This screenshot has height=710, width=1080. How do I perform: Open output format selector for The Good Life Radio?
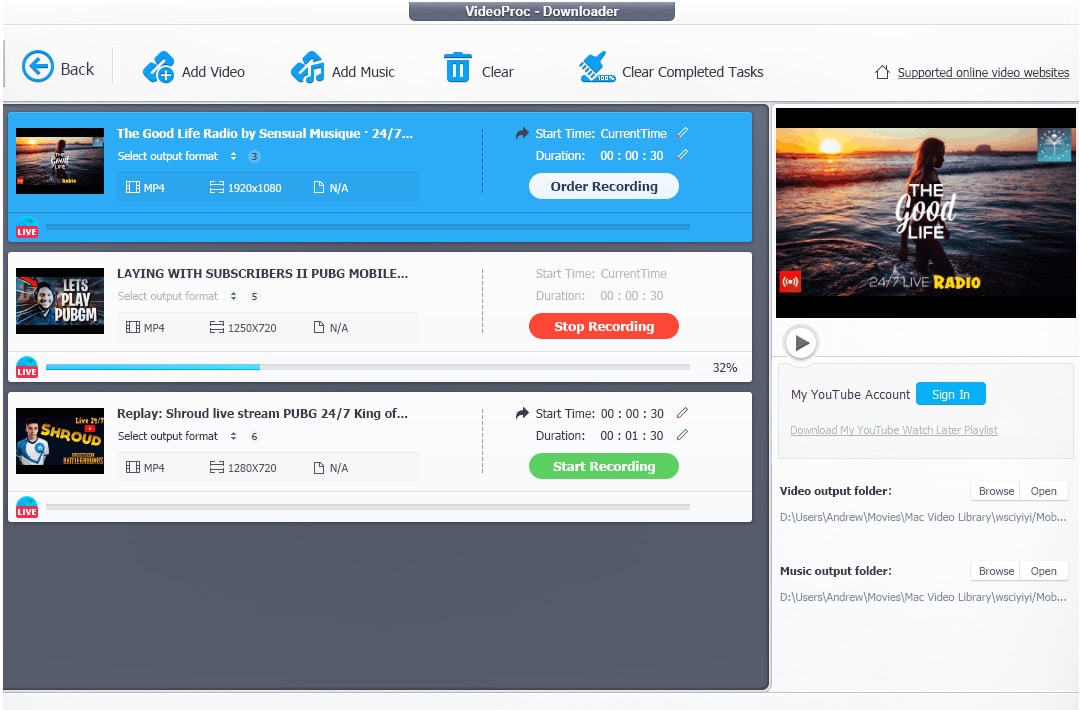tap(234, 156)
